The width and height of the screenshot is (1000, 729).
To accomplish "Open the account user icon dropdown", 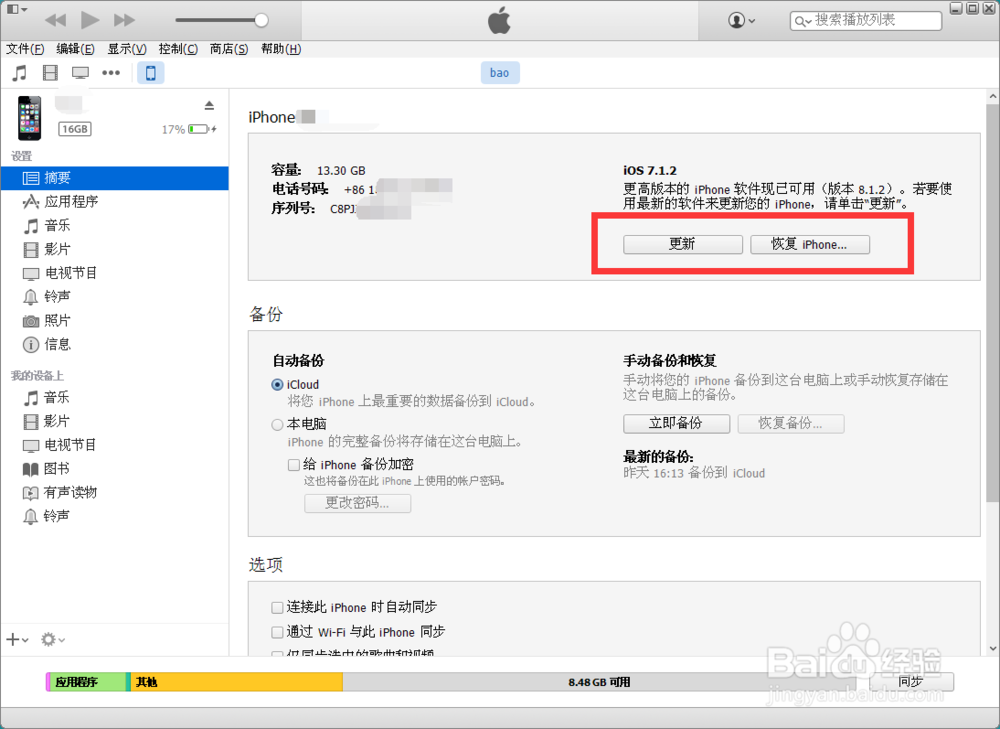I will [741, 20].
